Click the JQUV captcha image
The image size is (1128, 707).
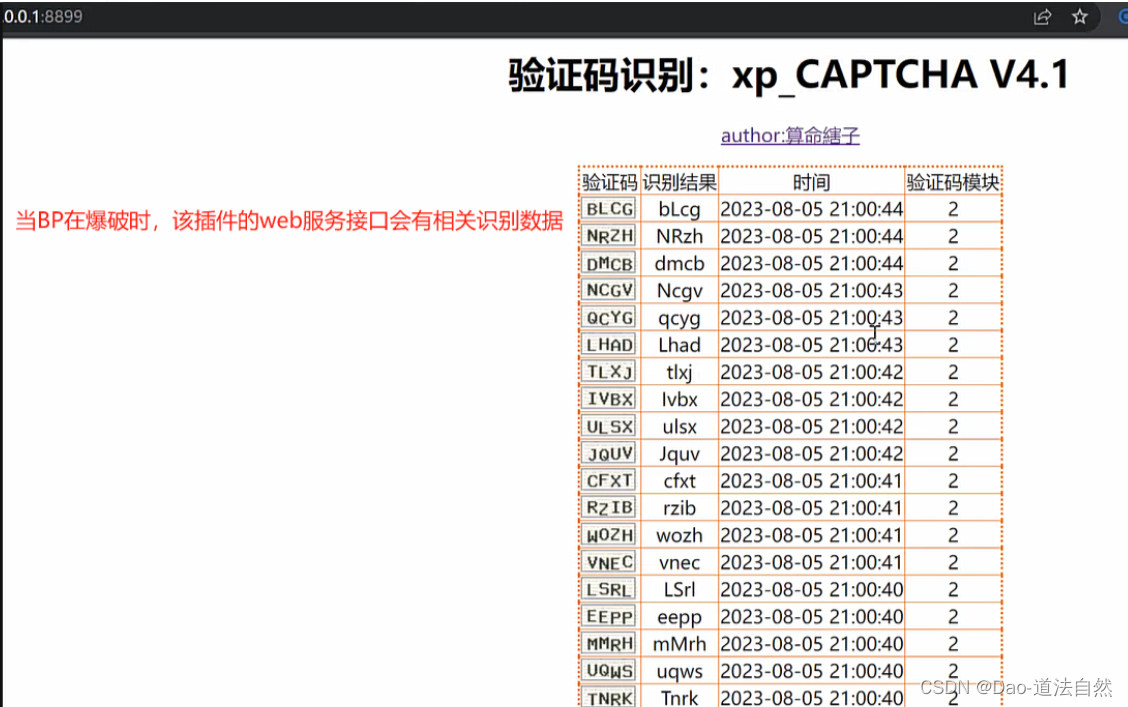point(609,453)
